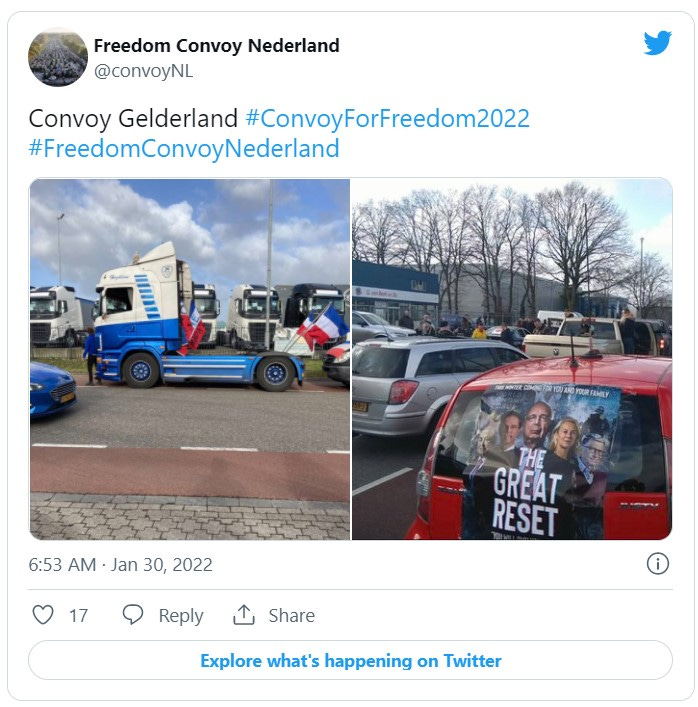Open the tweet info circle icon
698x707 pixels.
[x=657, y=564]
